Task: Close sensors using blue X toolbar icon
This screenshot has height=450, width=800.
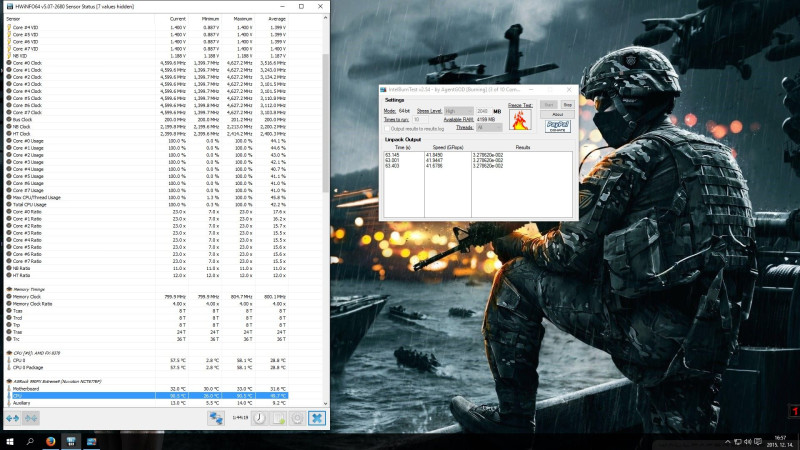Action: 317,418
